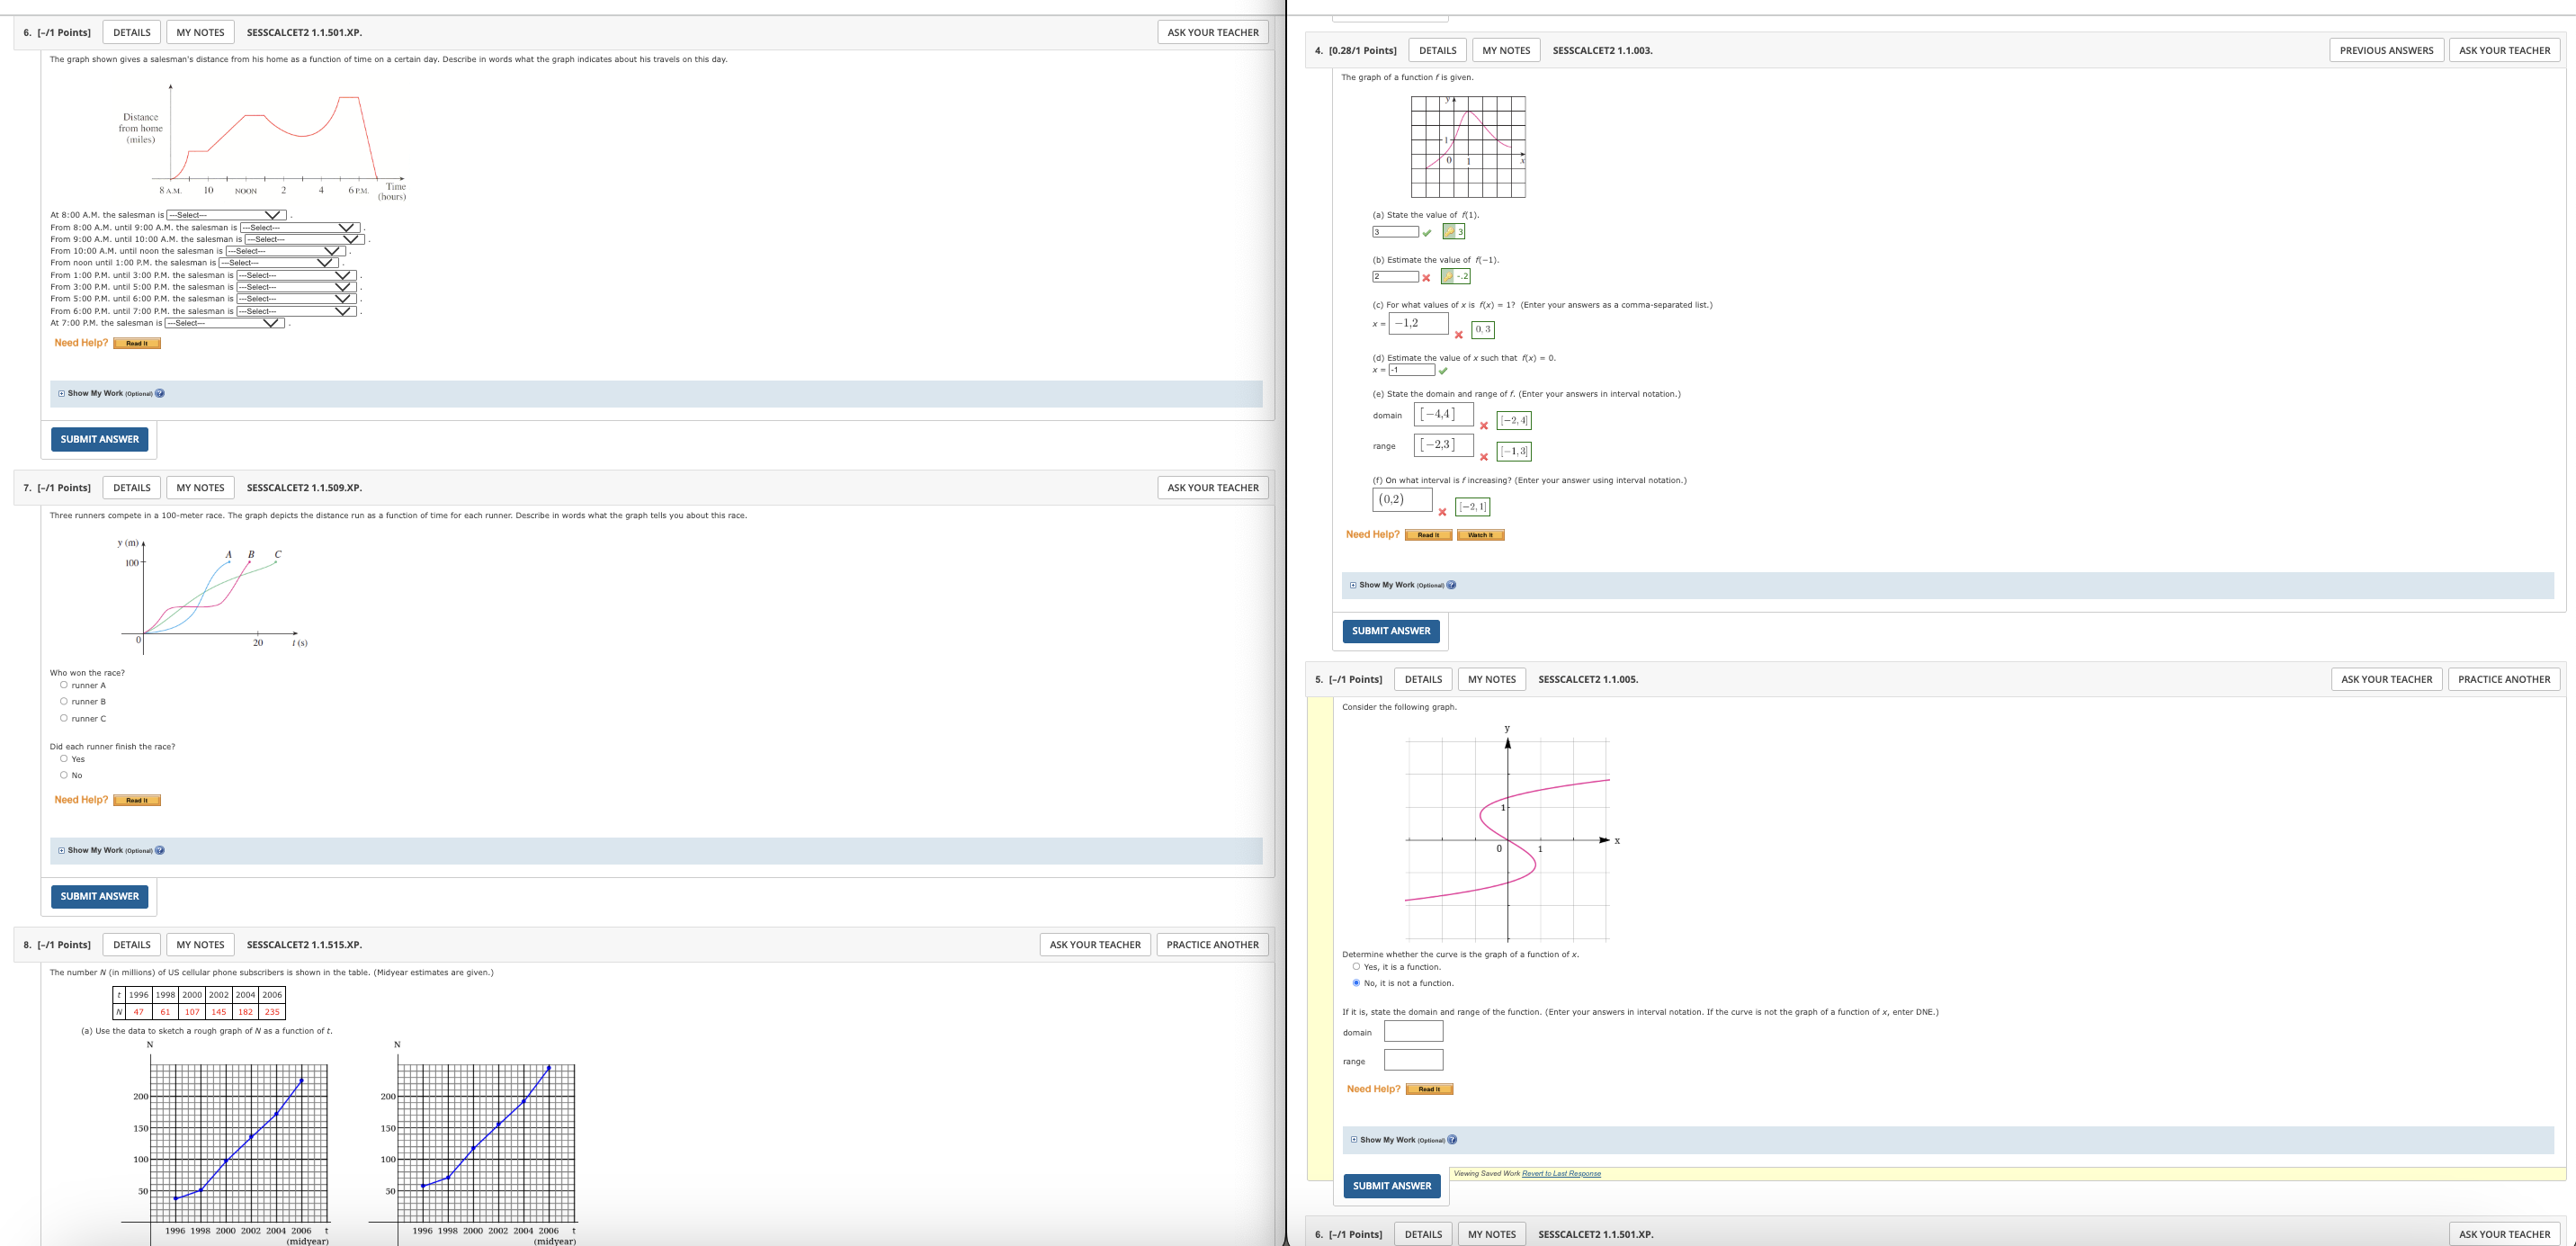Screen dimensions: 2576x1246
Task: Click the plus icon to expand question 6 Show My Work
Action: [61, 394]
